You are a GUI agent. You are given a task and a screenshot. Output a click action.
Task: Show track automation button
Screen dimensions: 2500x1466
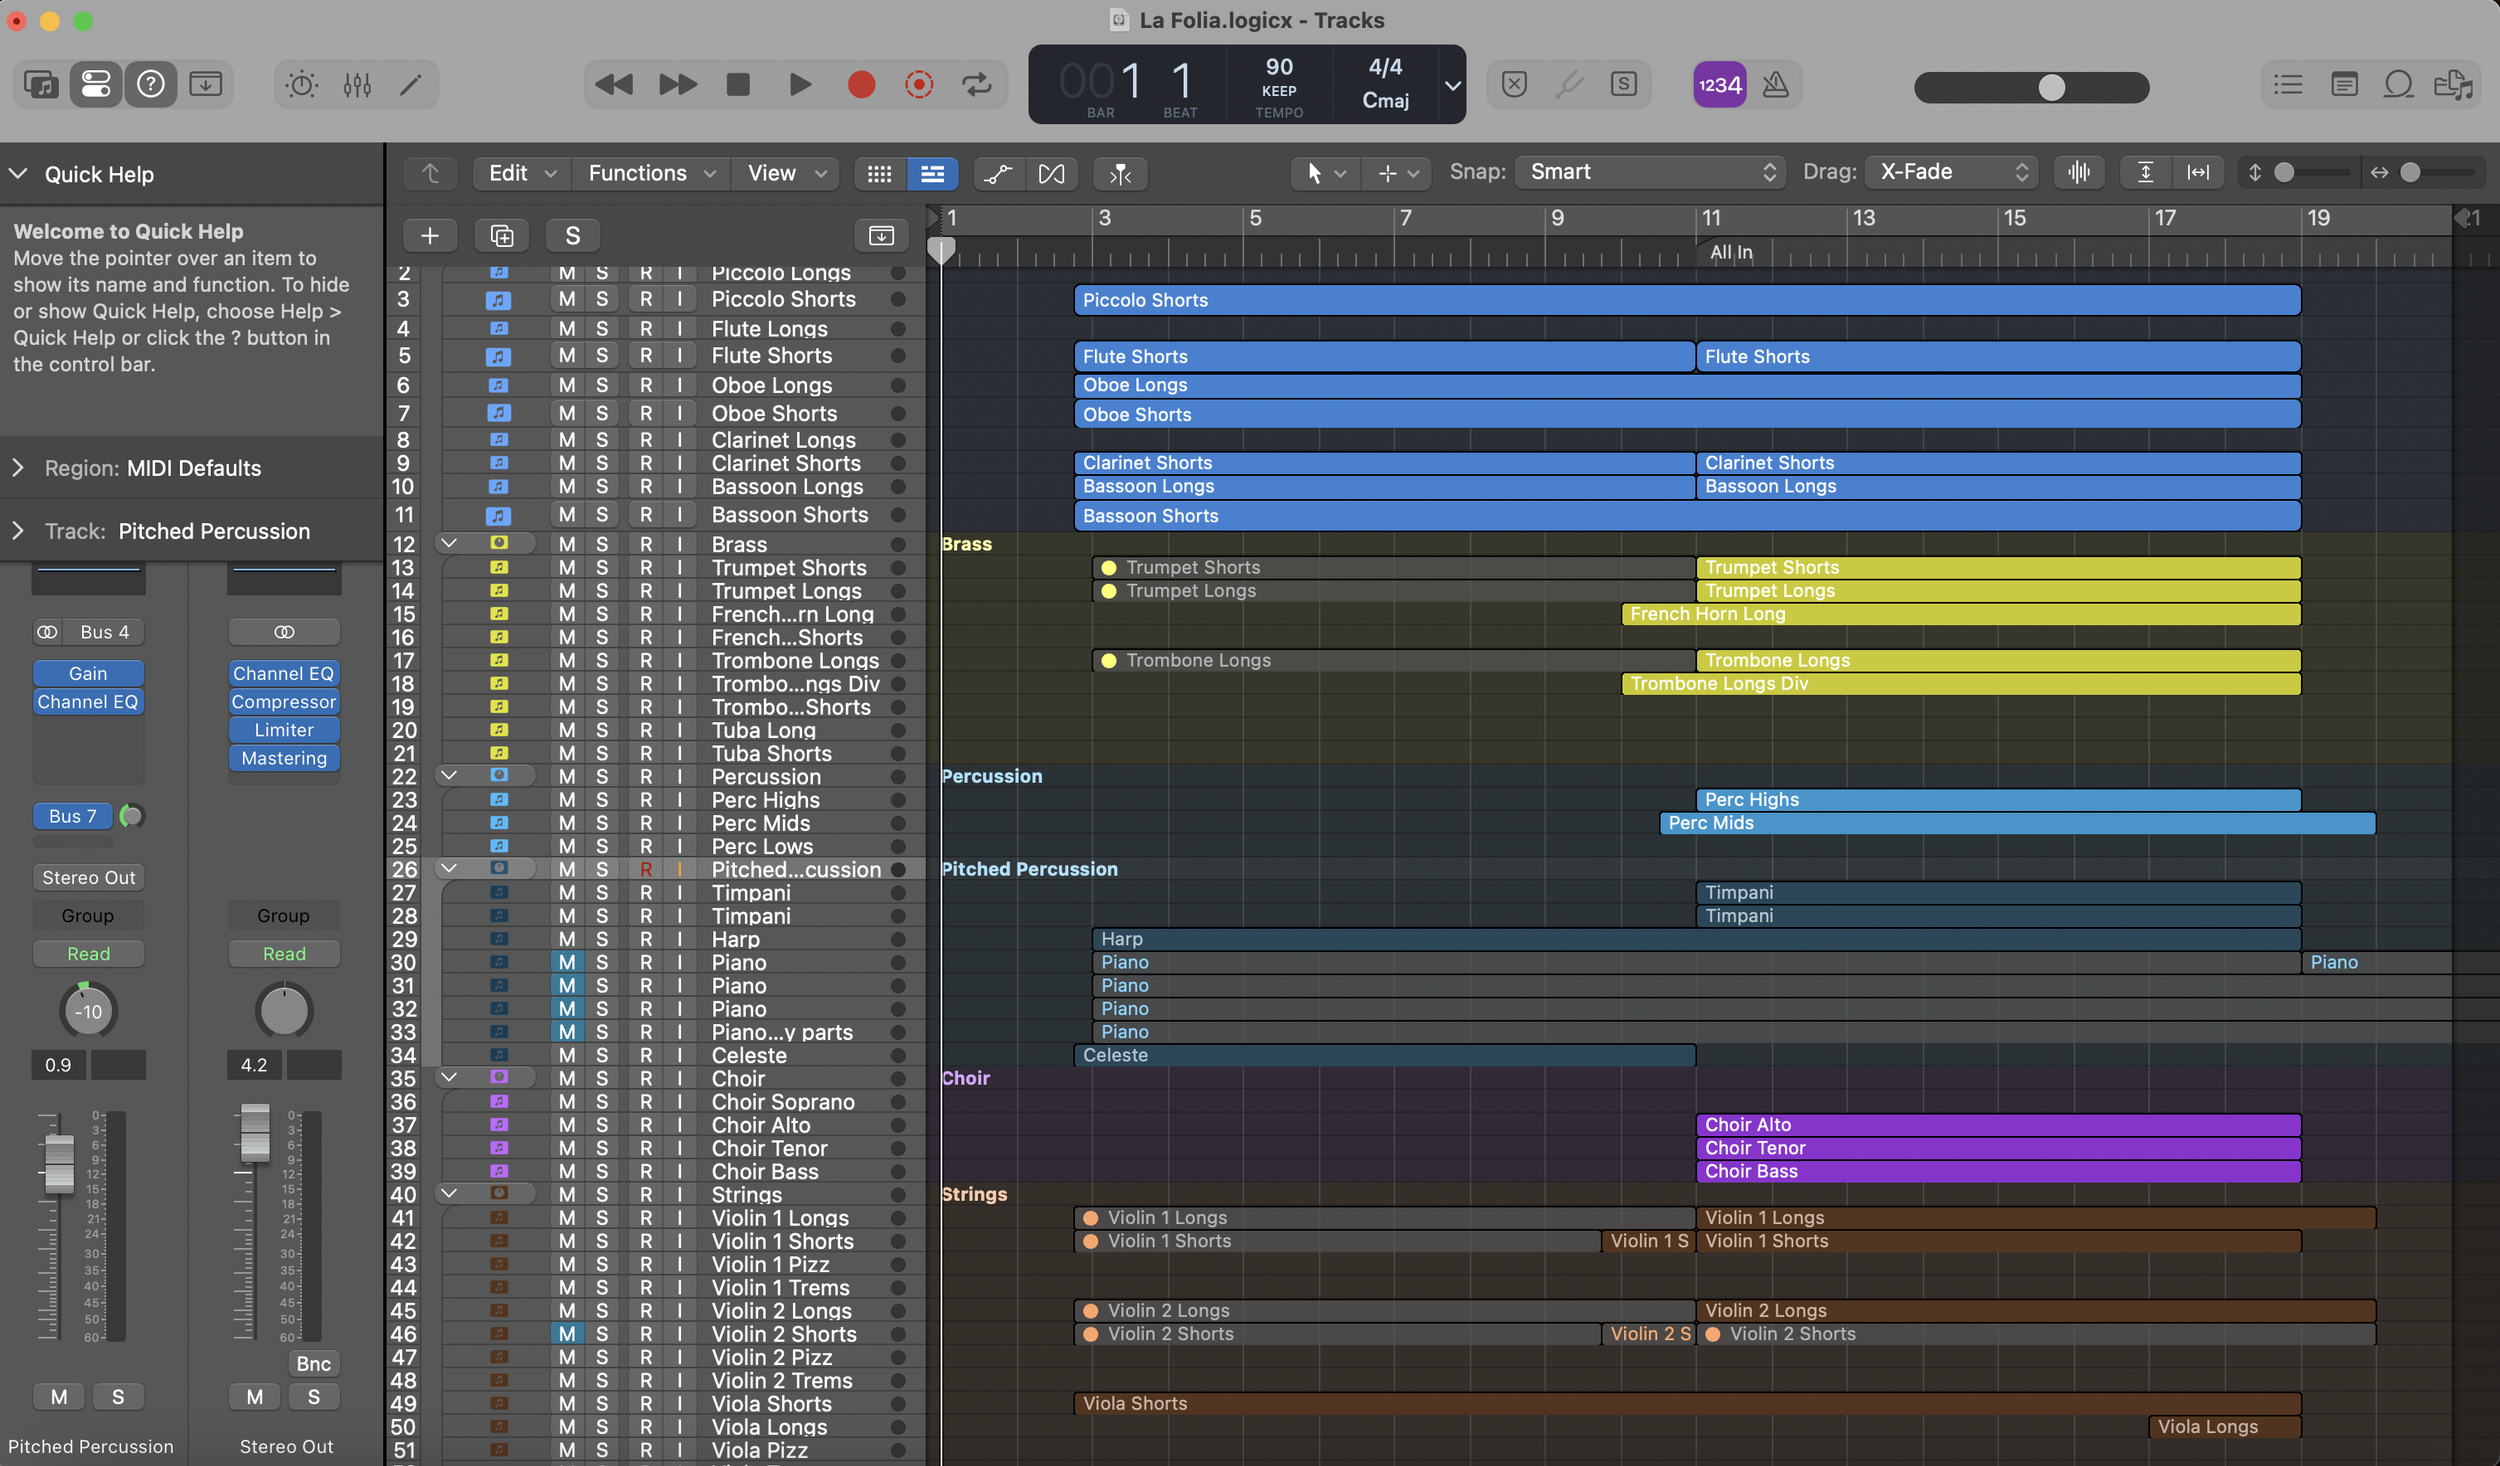coord(997,174)
